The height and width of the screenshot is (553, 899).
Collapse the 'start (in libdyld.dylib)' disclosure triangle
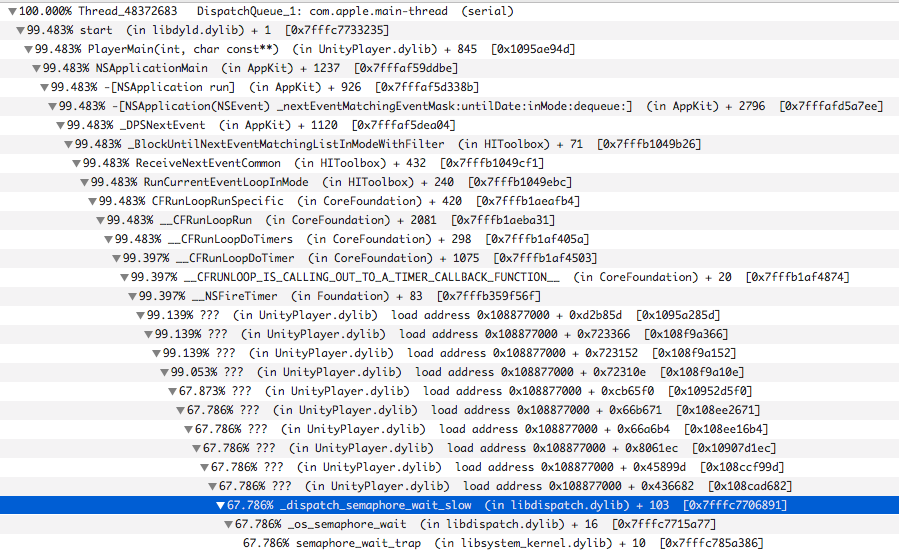[x=20, y=30]
